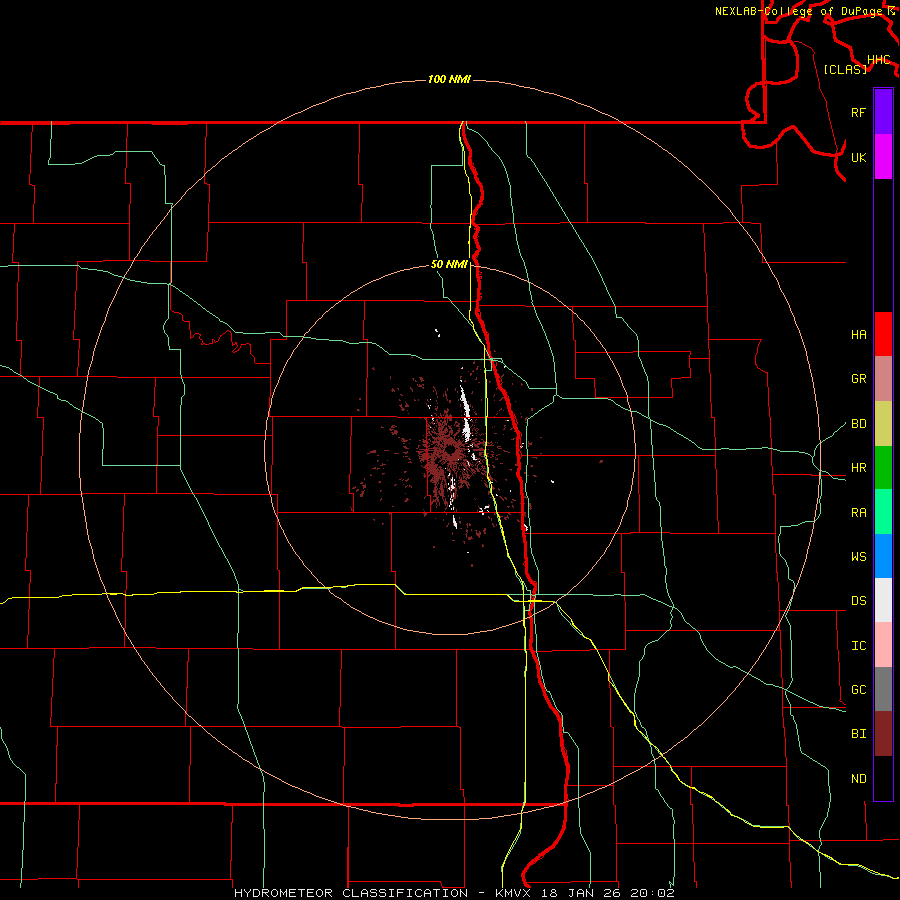Image resolution: width=900 pixels, height=900 pixels.
Task: Click the HHC product code text
Action: [878, 60]
